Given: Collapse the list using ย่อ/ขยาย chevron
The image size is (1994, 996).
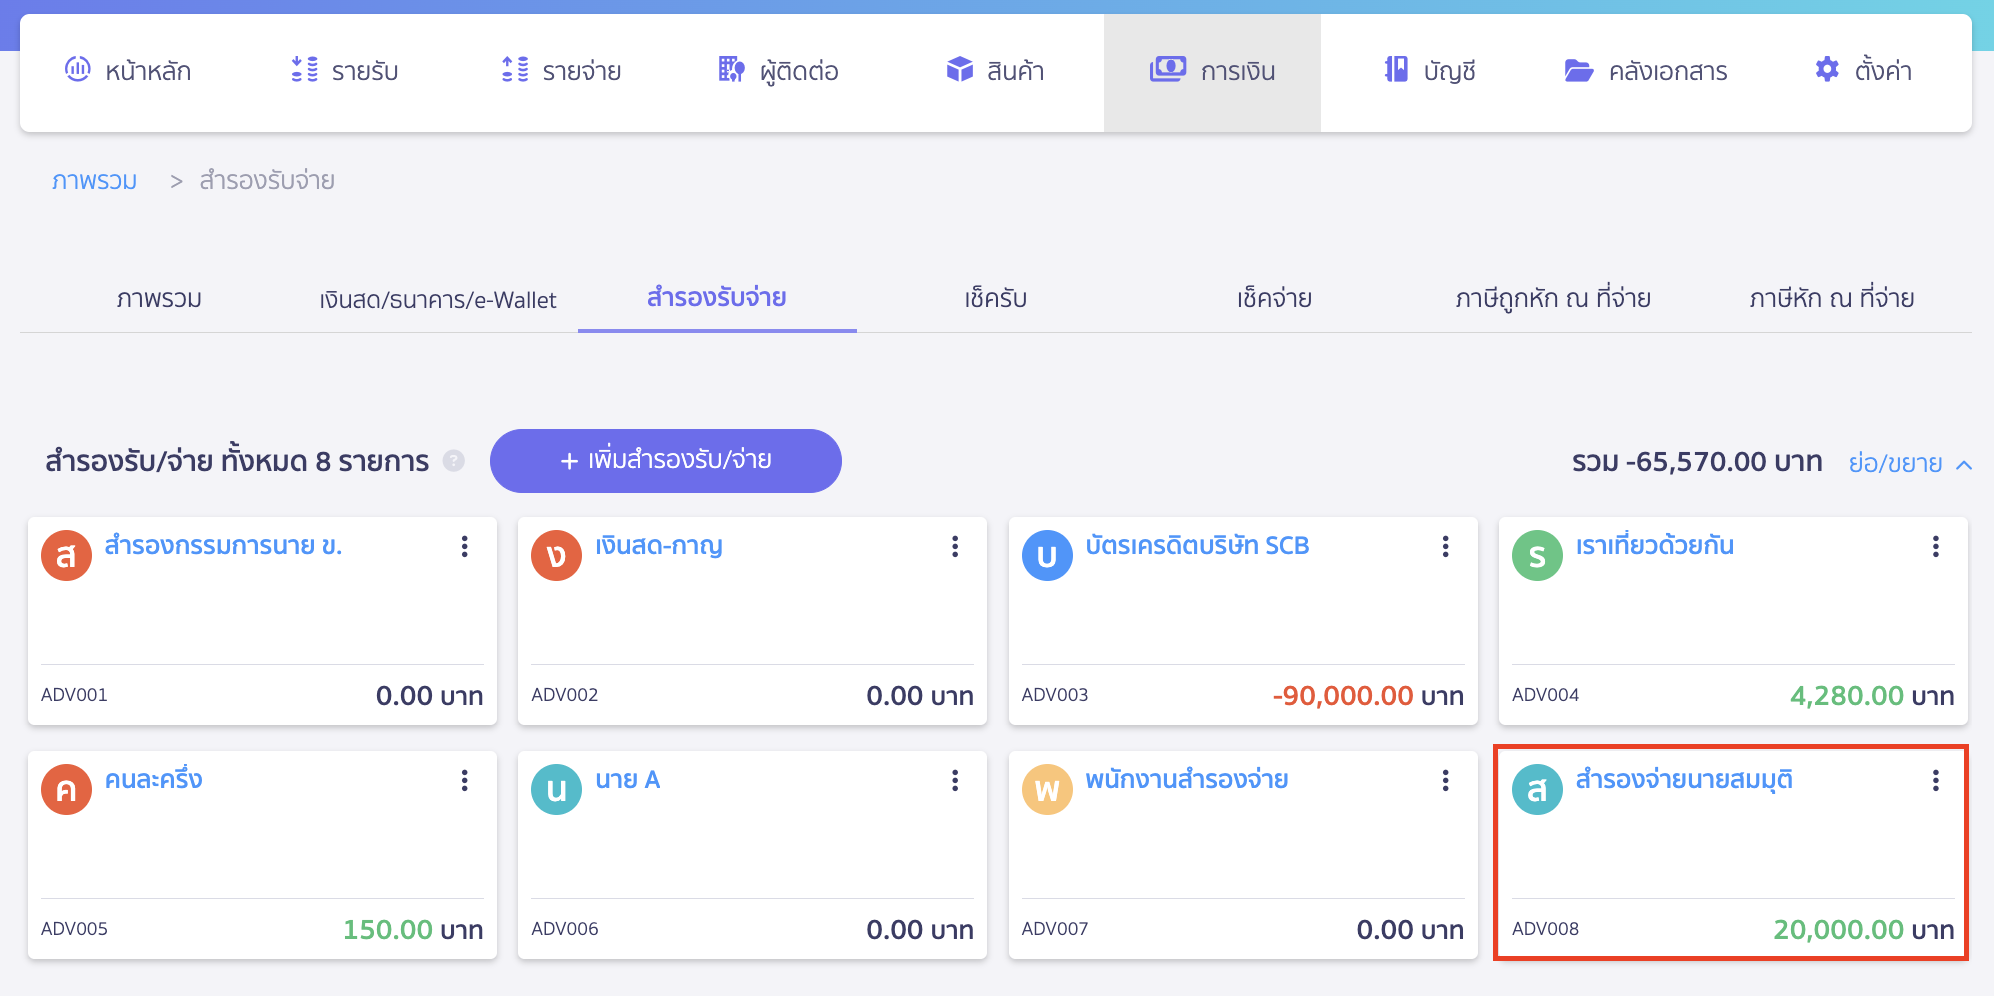Looking at the screenshot, I should coord(1964,464).
